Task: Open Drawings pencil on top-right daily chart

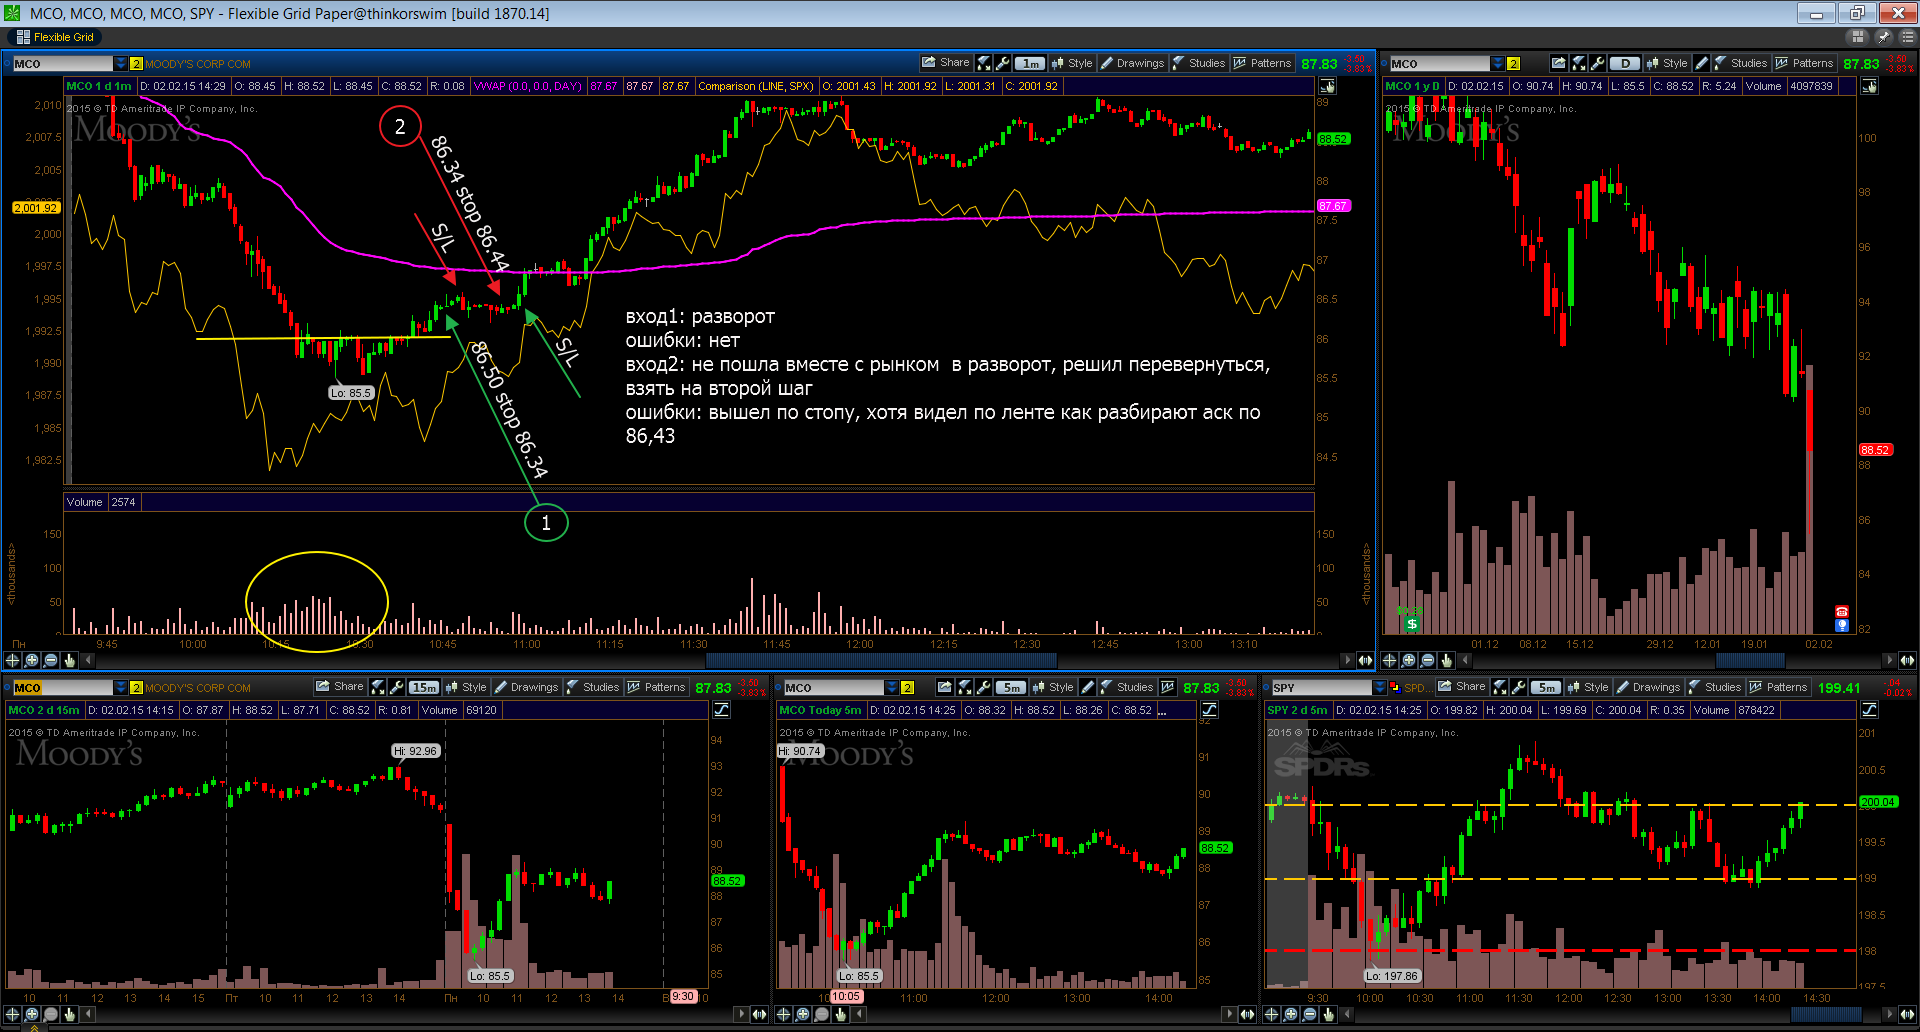Action: click(1701, 63)
